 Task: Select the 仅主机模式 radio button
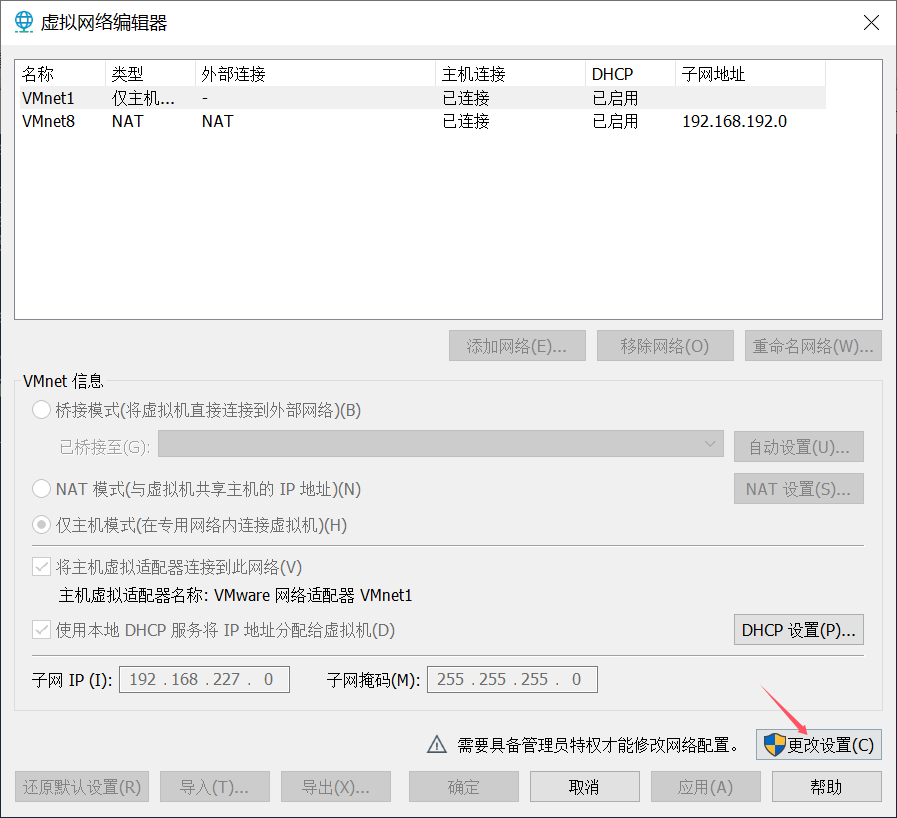point(41,525)
